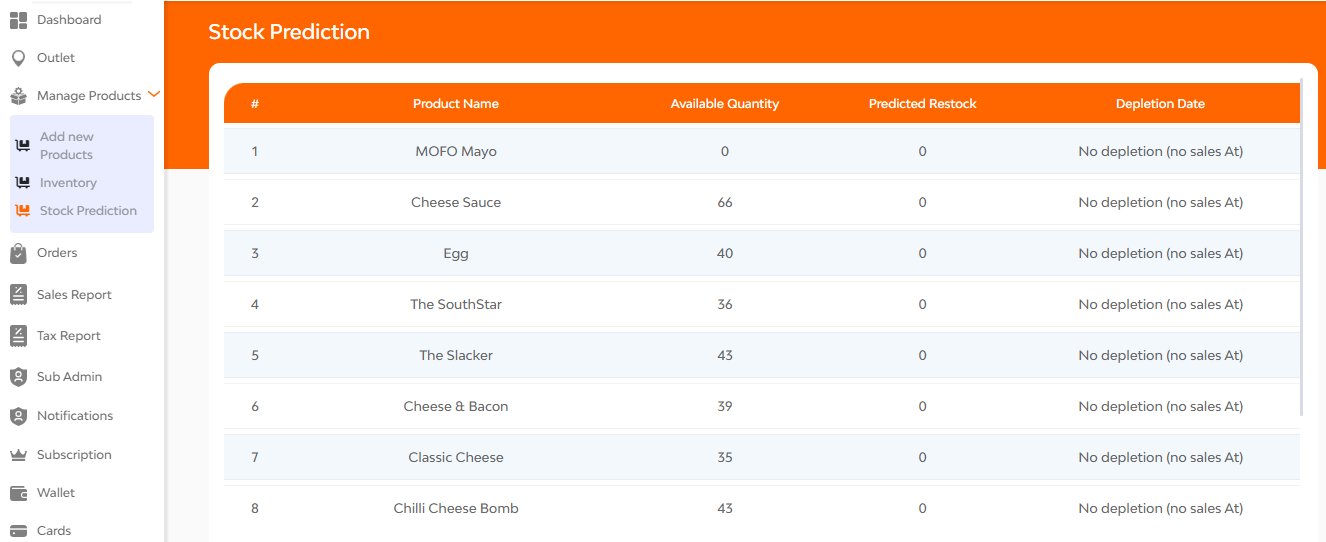This screenshot has width=1326, height=542.
Task: Open Add new Products submenu item
Action: click(66, 146)
